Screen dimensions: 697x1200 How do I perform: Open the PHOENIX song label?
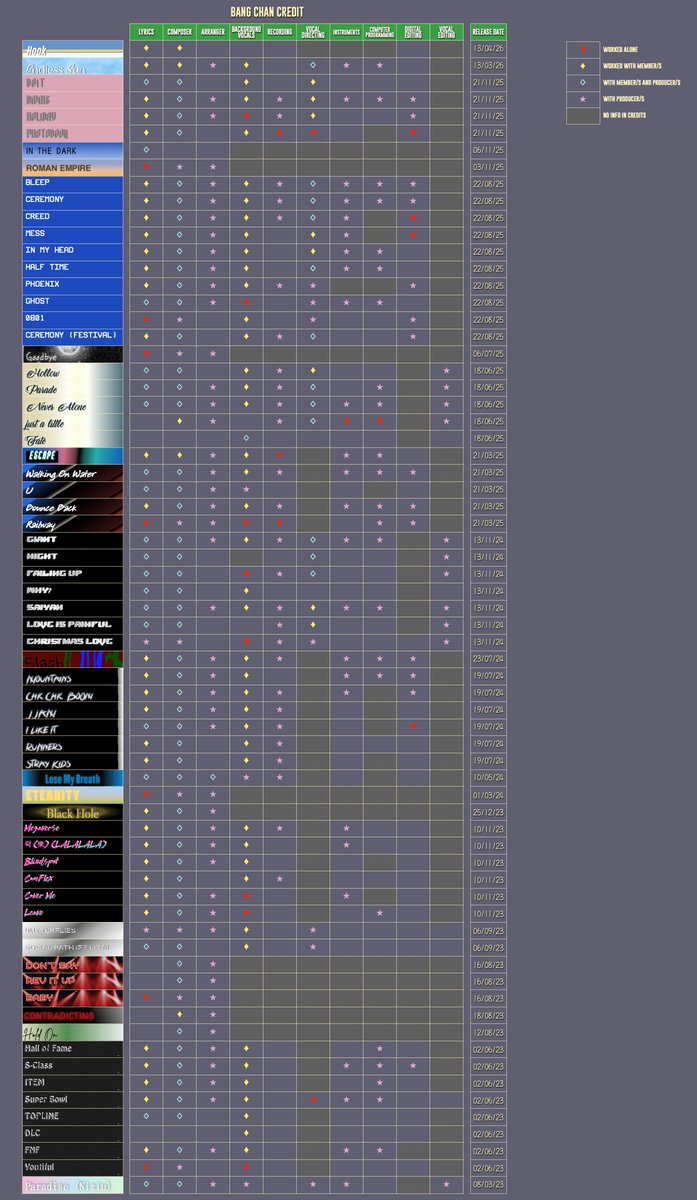[73, 284]
